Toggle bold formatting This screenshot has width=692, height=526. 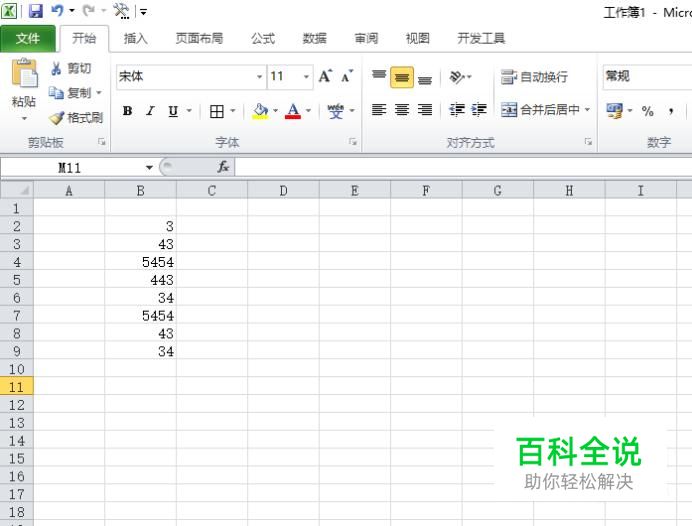(x=128, y=111)
